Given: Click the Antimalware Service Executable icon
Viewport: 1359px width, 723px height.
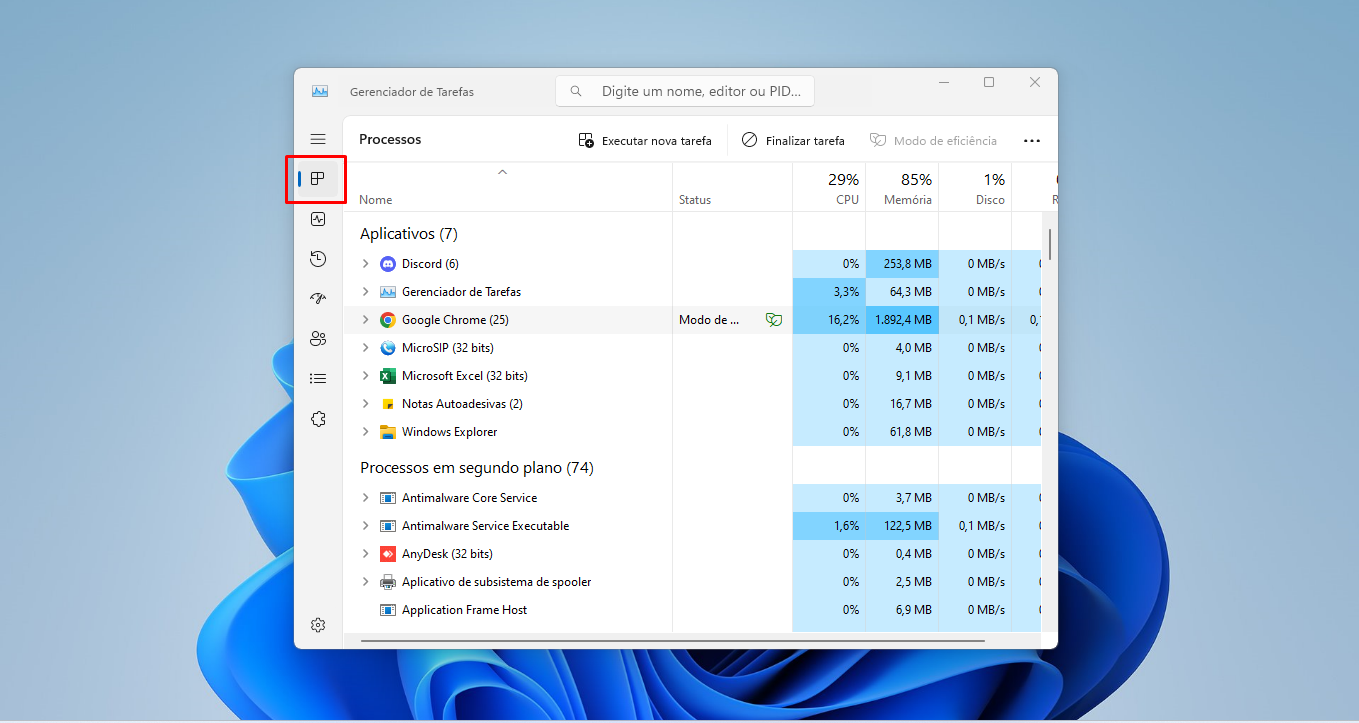Looking at the screenshot, I should (x=388, y=526).
